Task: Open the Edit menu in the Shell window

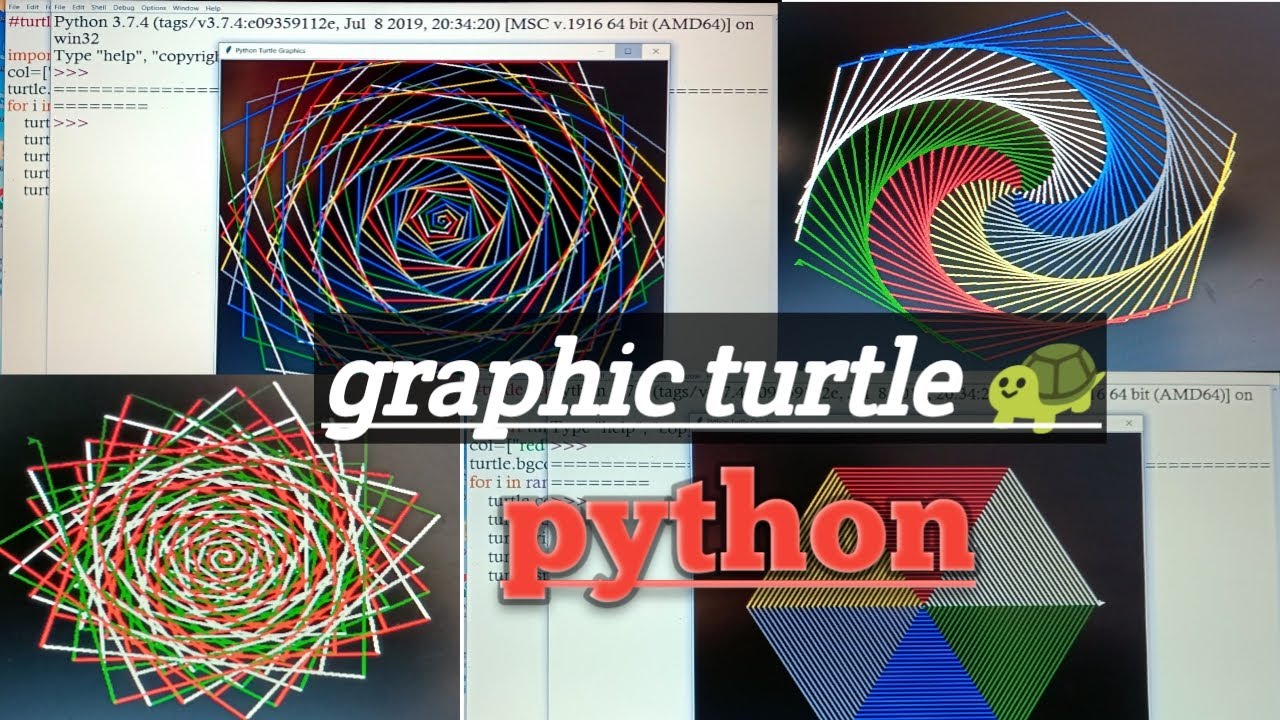Action: click(78, 8)
